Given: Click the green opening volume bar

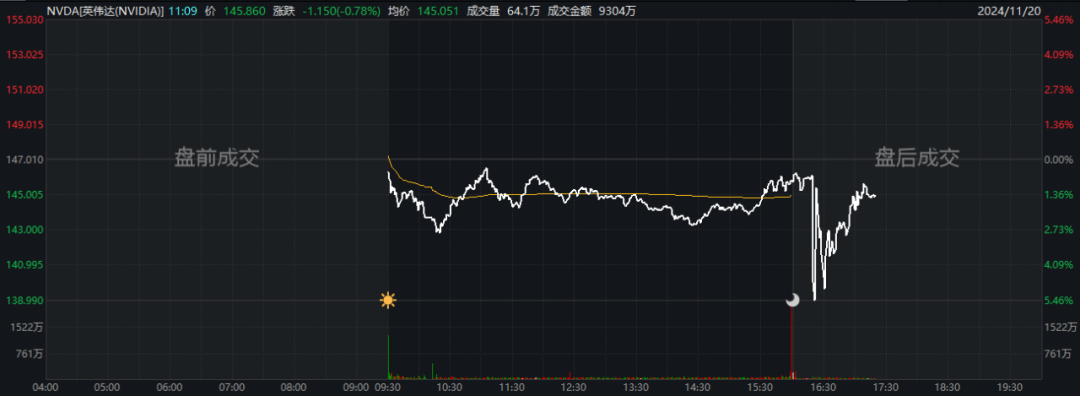Looking at the screenshot, I should pyautogui.click(x=388, y=357).
